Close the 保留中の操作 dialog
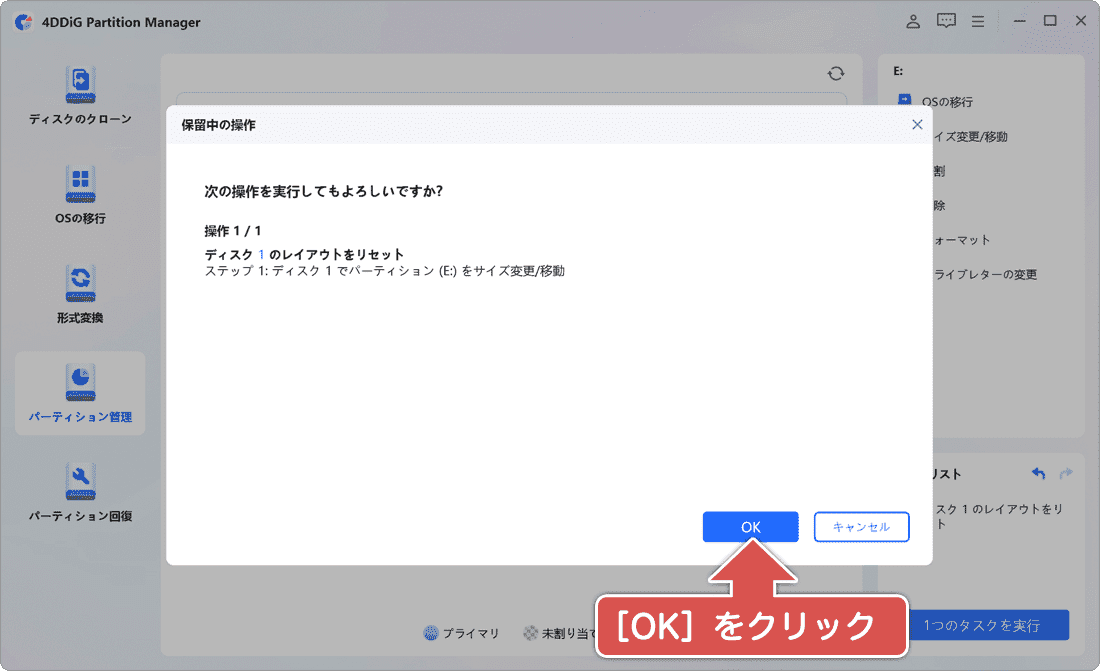Screen dimensions: 1100x671 click(x=917, y=124)
